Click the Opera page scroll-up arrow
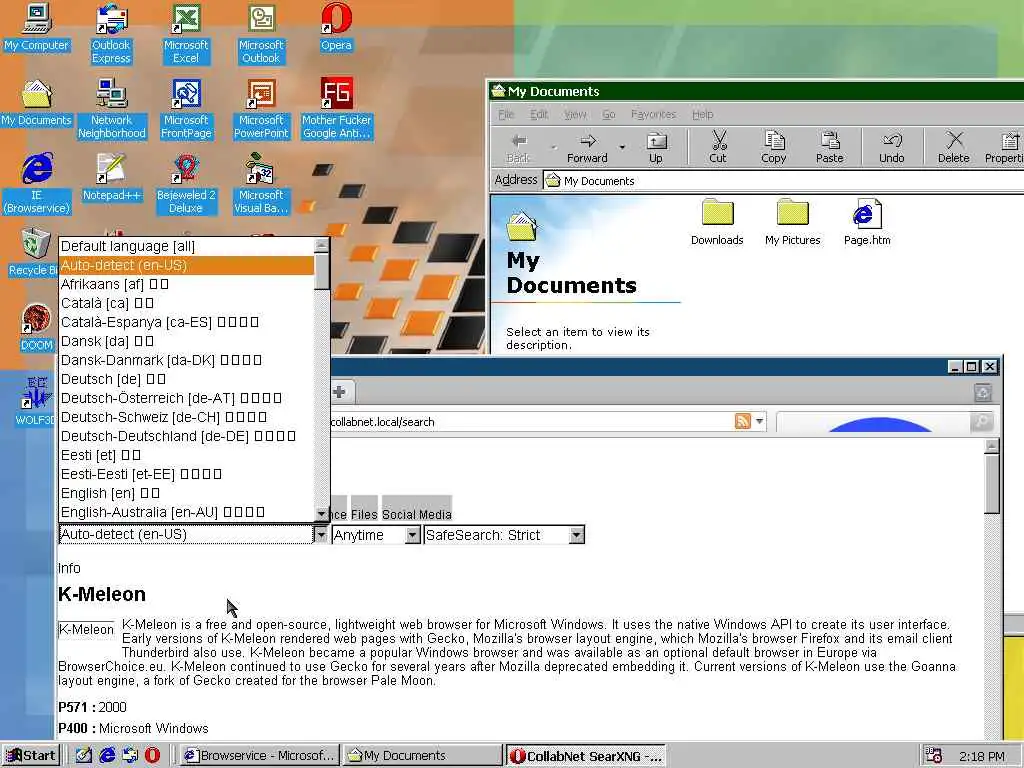Viewport: 1024px width, 768px height. click(x=991, y=446)
